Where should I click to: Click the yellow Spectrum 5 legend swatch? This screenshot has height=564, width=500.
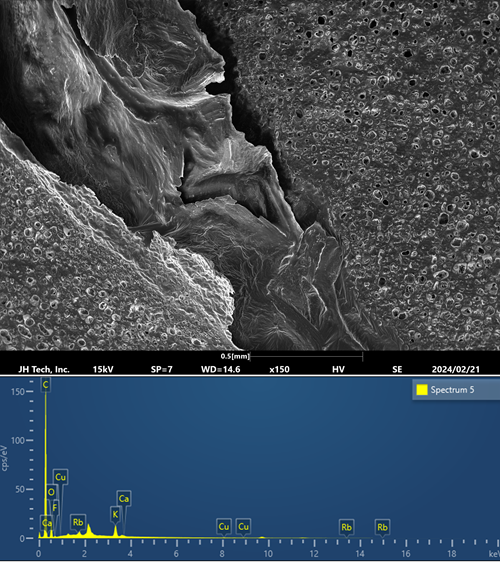tap(422, 390)
